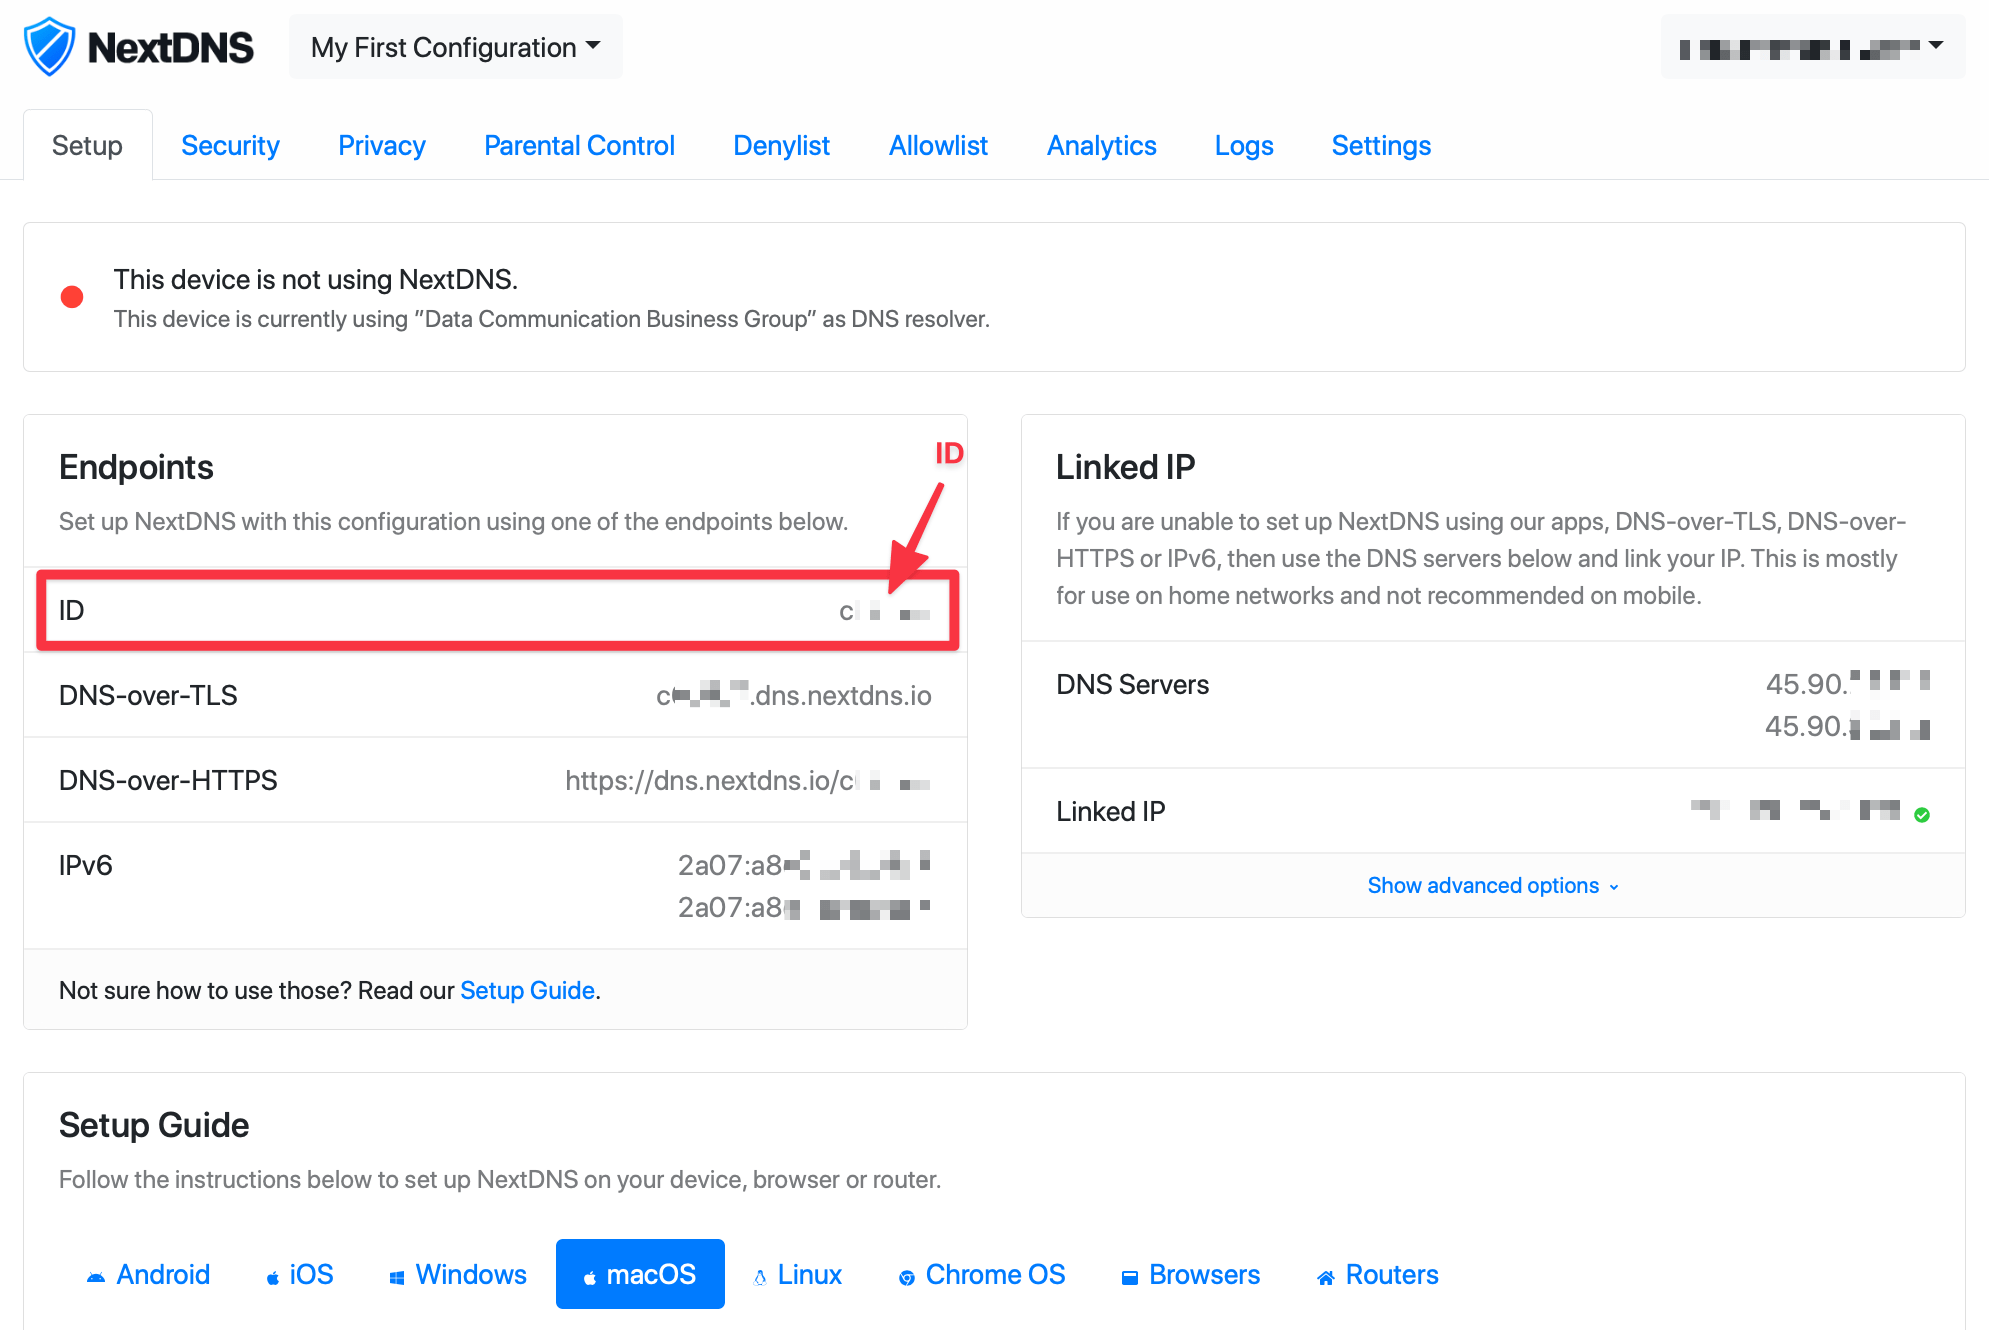Click the NextDNS shield logo

click(x=49, y=47)
